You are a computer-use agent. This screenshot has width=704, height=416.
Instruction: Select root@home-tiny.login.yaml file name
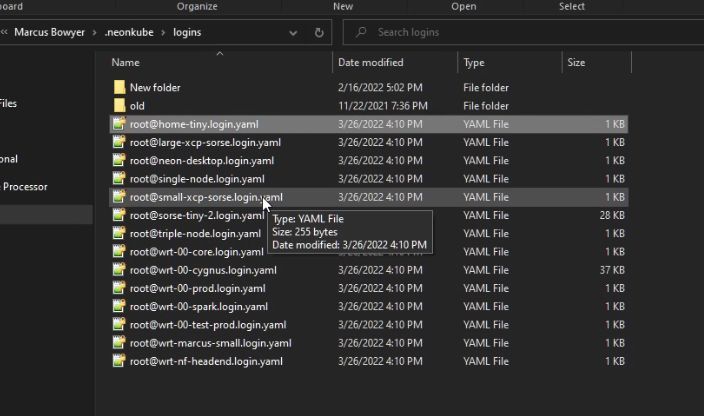point(194,124)
